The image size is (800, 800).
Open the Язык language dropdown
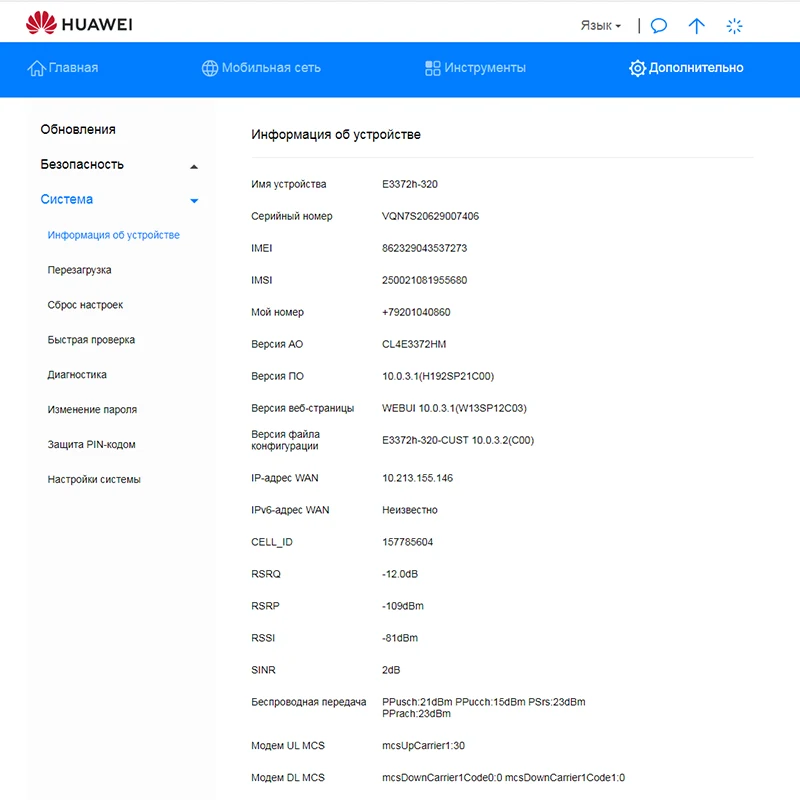tap(601, 26)
